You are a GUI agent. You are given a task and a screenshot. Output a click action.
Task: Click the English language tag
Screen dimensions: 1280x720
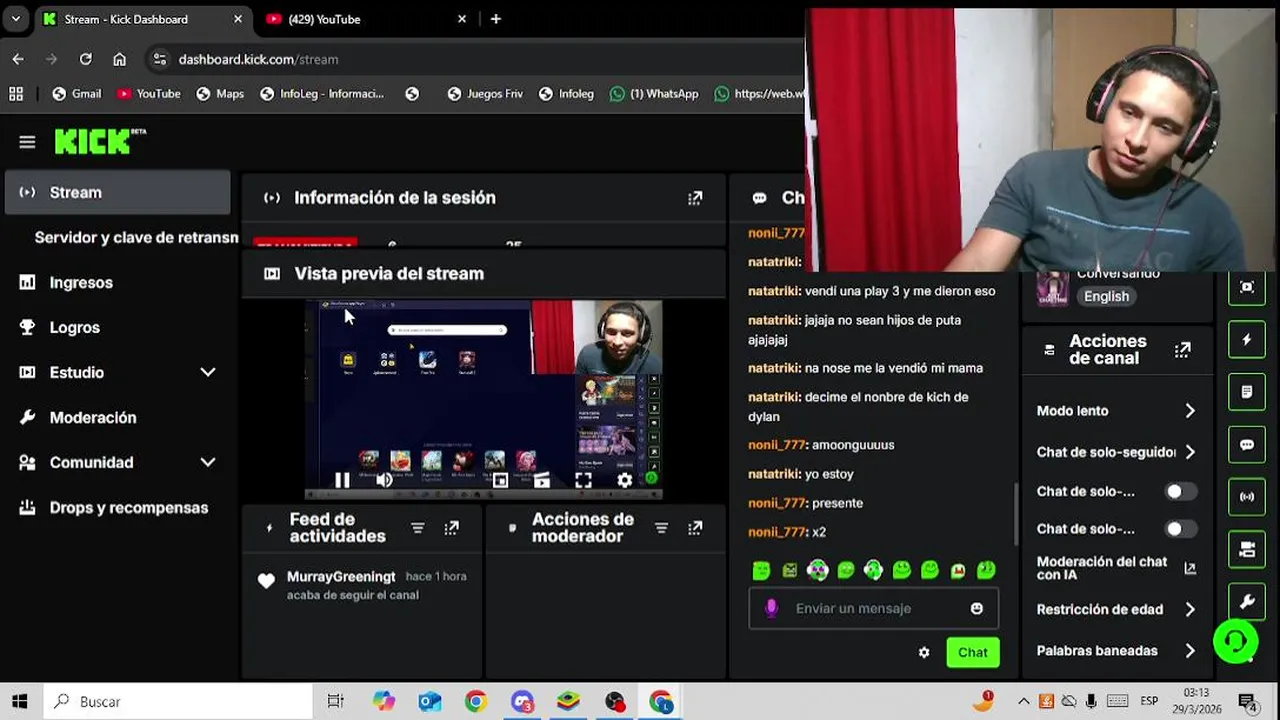coord(1106,296)
